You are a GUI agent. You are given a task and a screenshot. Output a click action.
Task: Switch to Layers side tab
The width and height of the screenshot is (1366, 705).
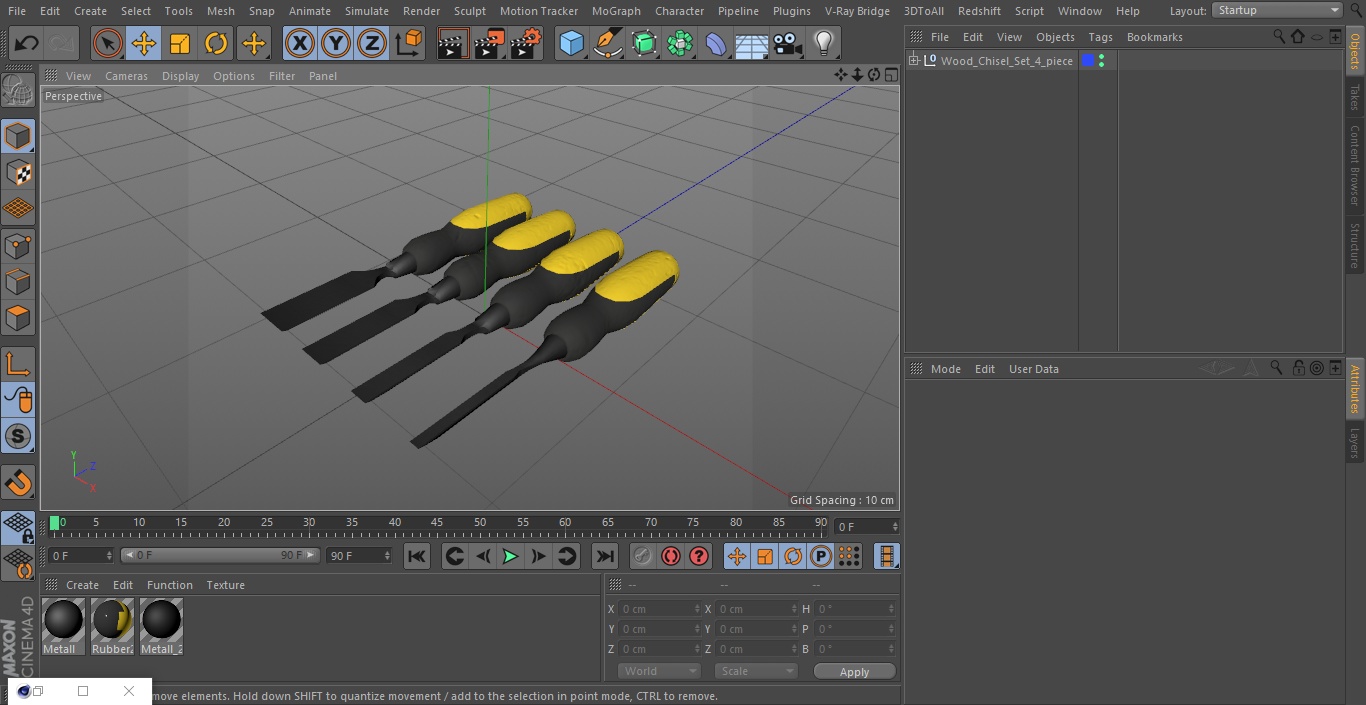click(x=1355, y=442)
